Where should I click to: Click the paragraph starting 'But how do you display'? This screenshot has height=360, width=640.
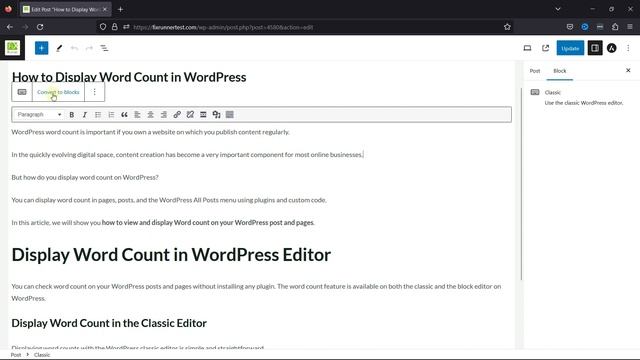point(85,177)
